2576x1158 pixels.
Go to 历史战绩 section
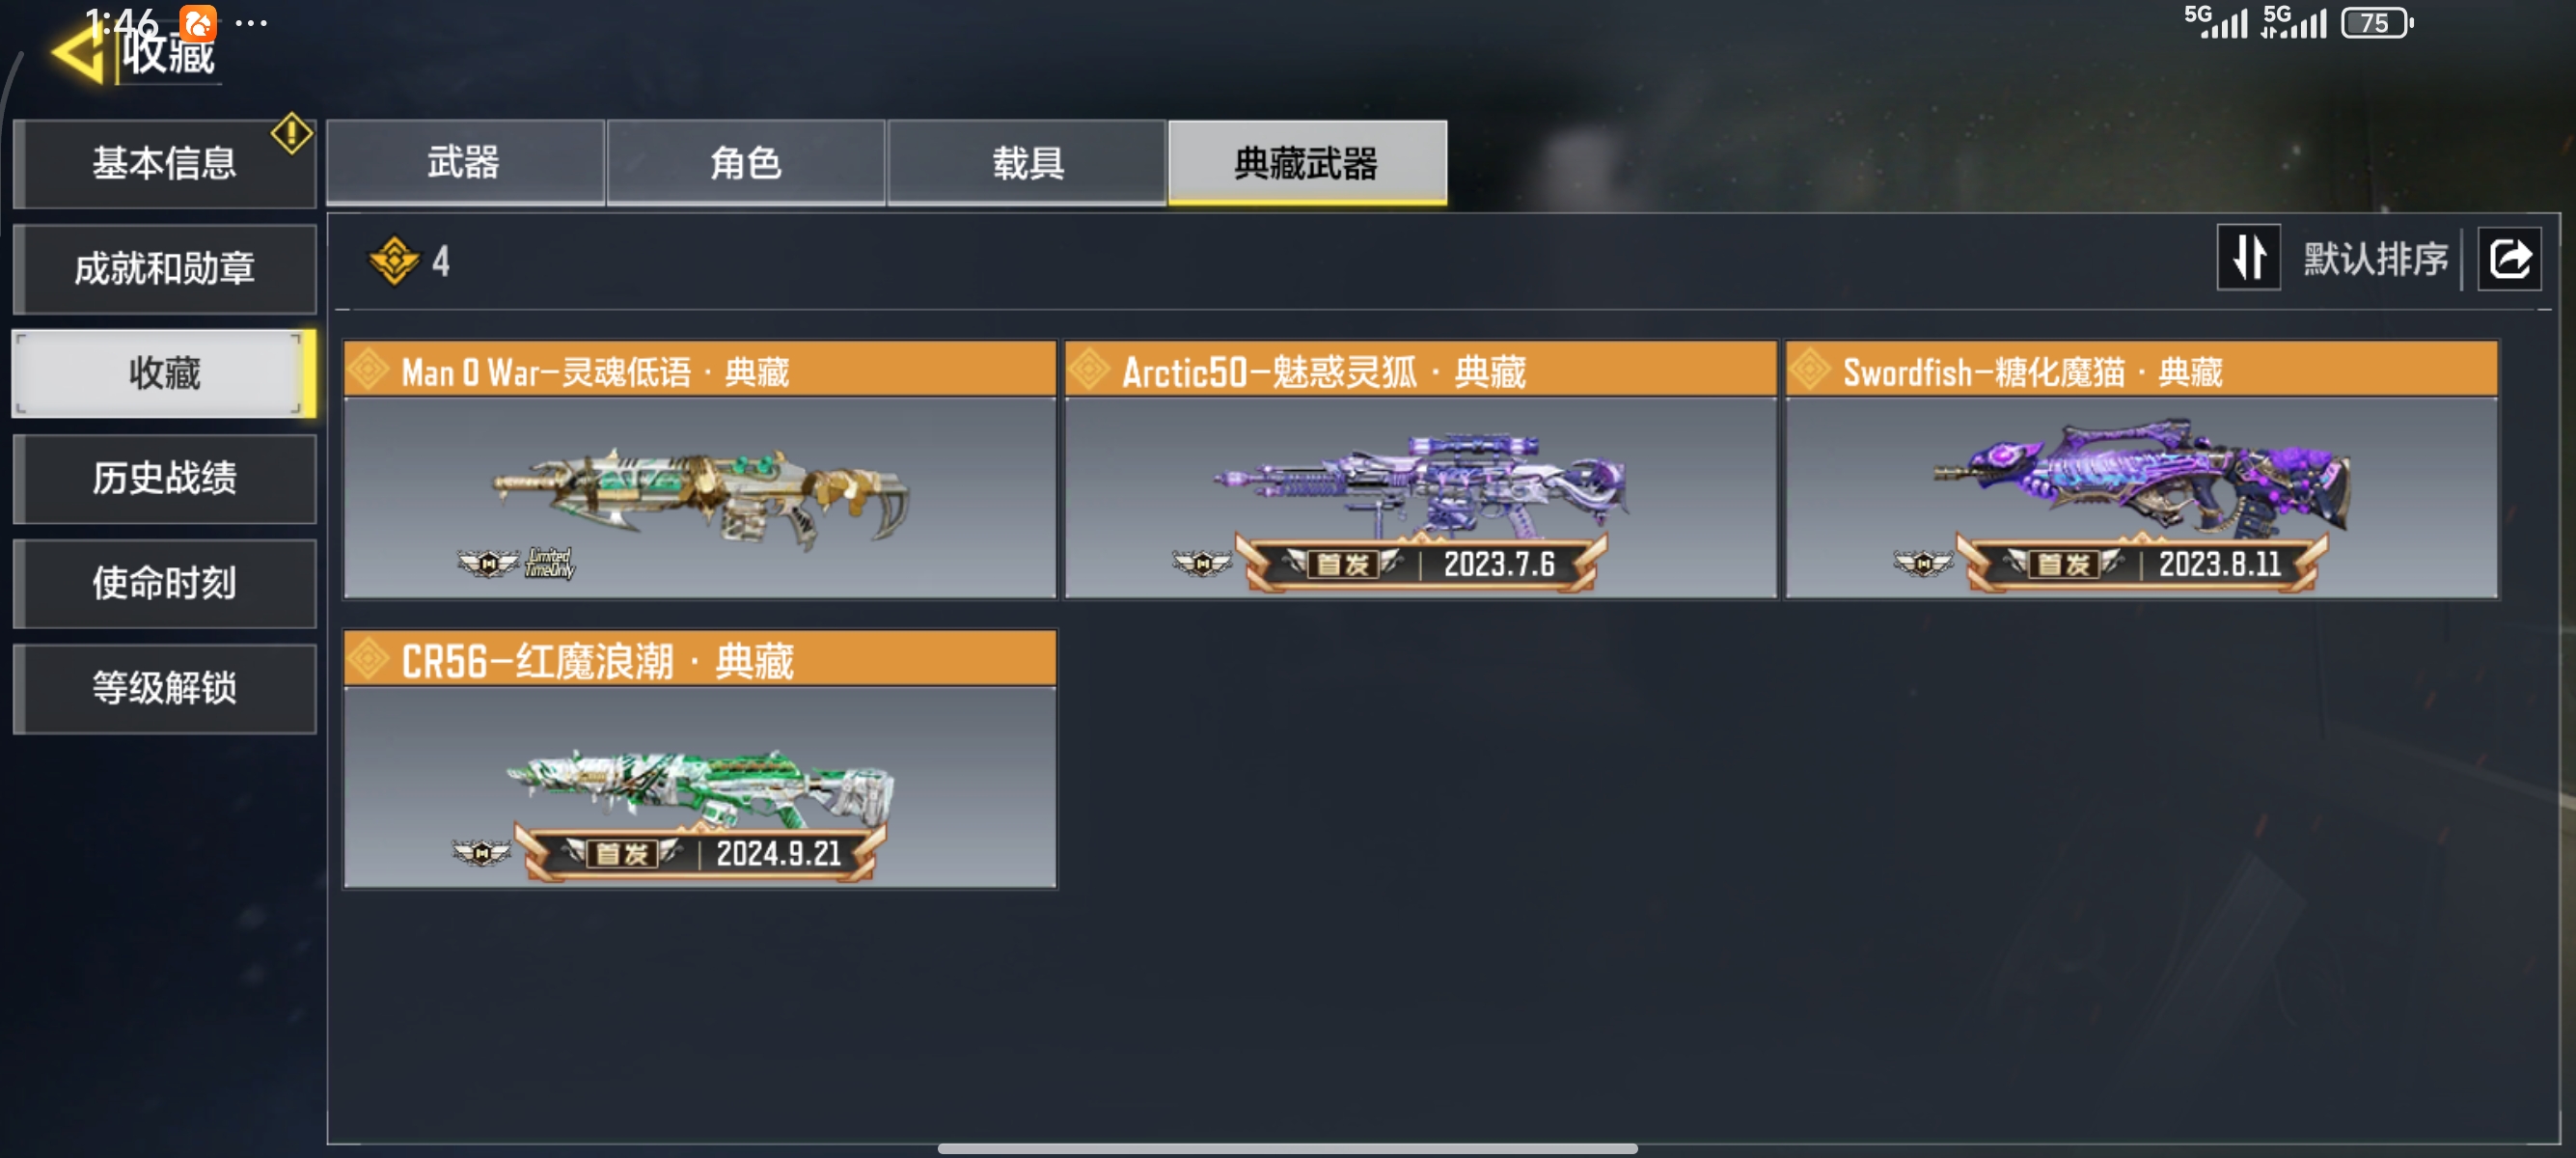pyautogui.click(x=165, y=478)
